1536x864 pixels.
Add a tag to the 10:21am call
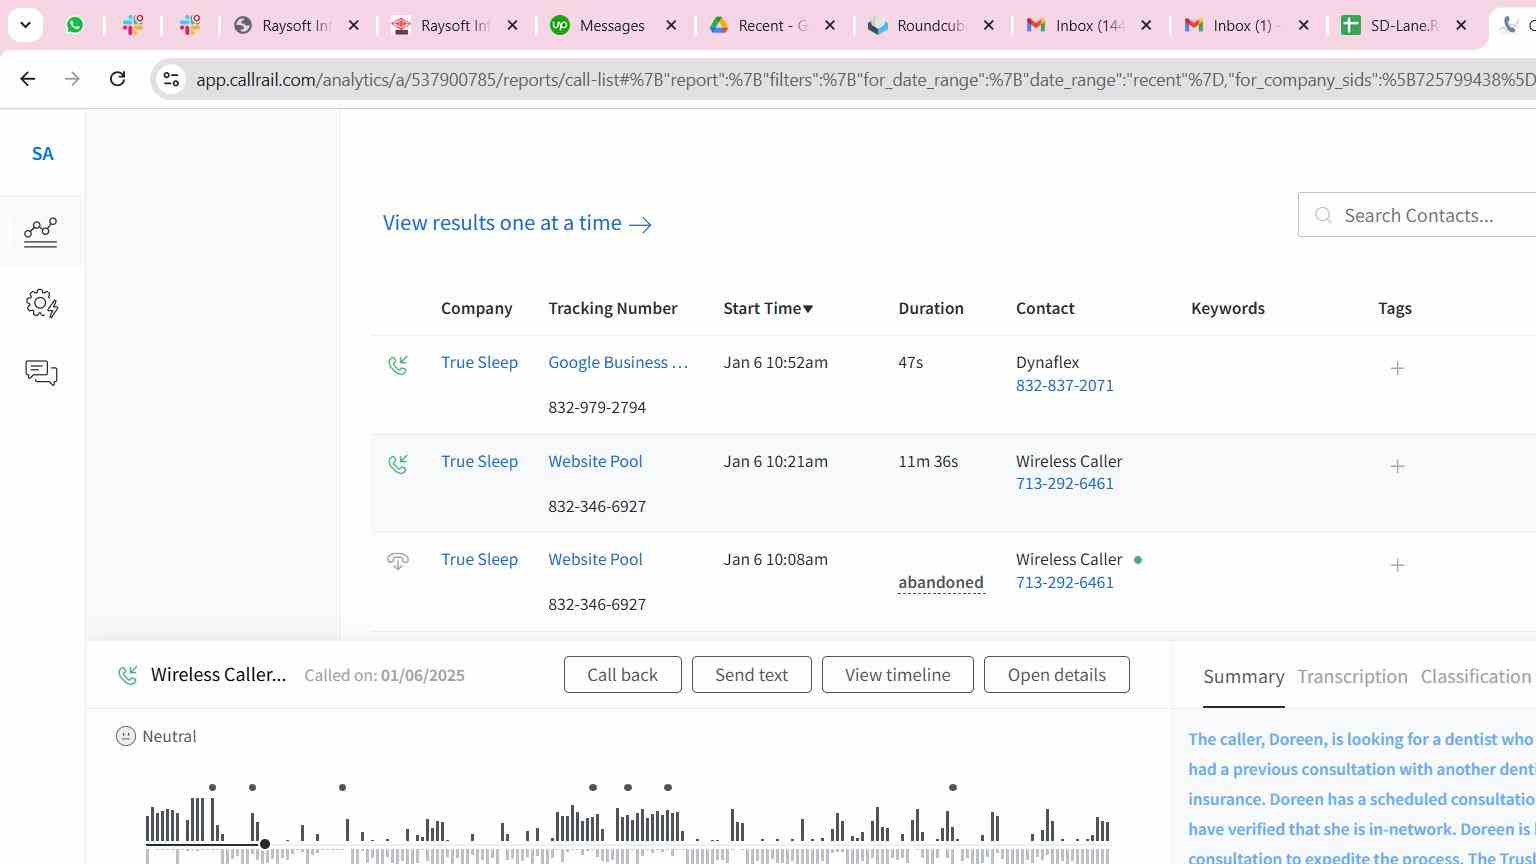point(1397,466)
